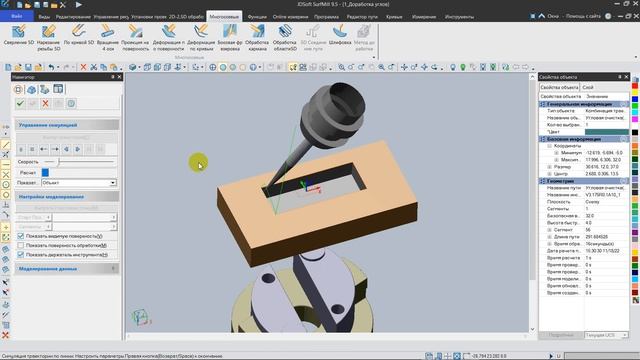Open the Текущая UCS dropdown

point(606,335)
